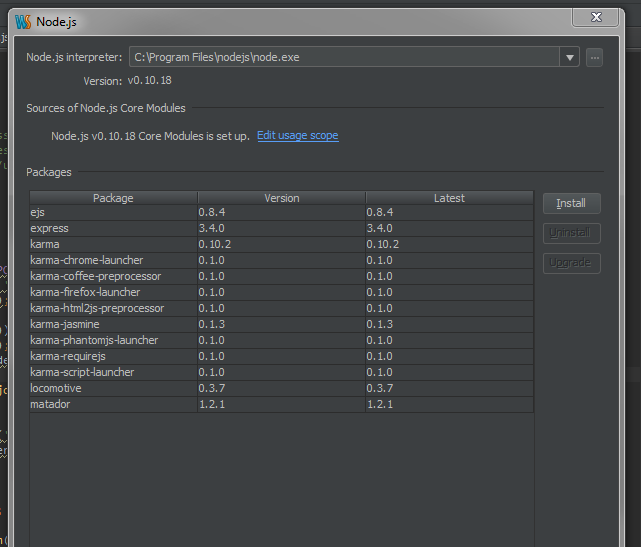Image resolution: width=641 pixels, height=547 pixels.
Task: Close the Node.js dialog
Action: tap(596, 17)
